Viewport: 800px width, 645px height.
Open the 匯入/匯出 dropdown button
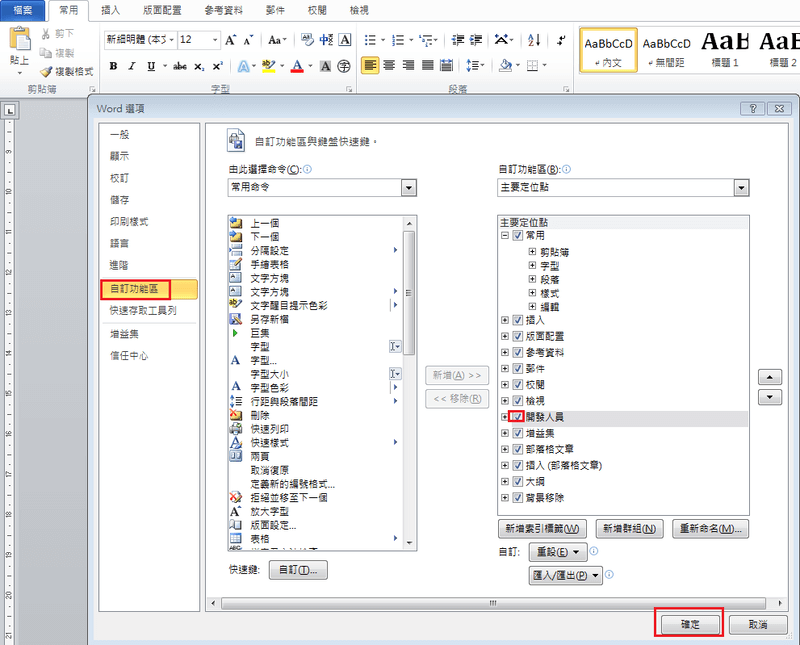pos(565,576)
